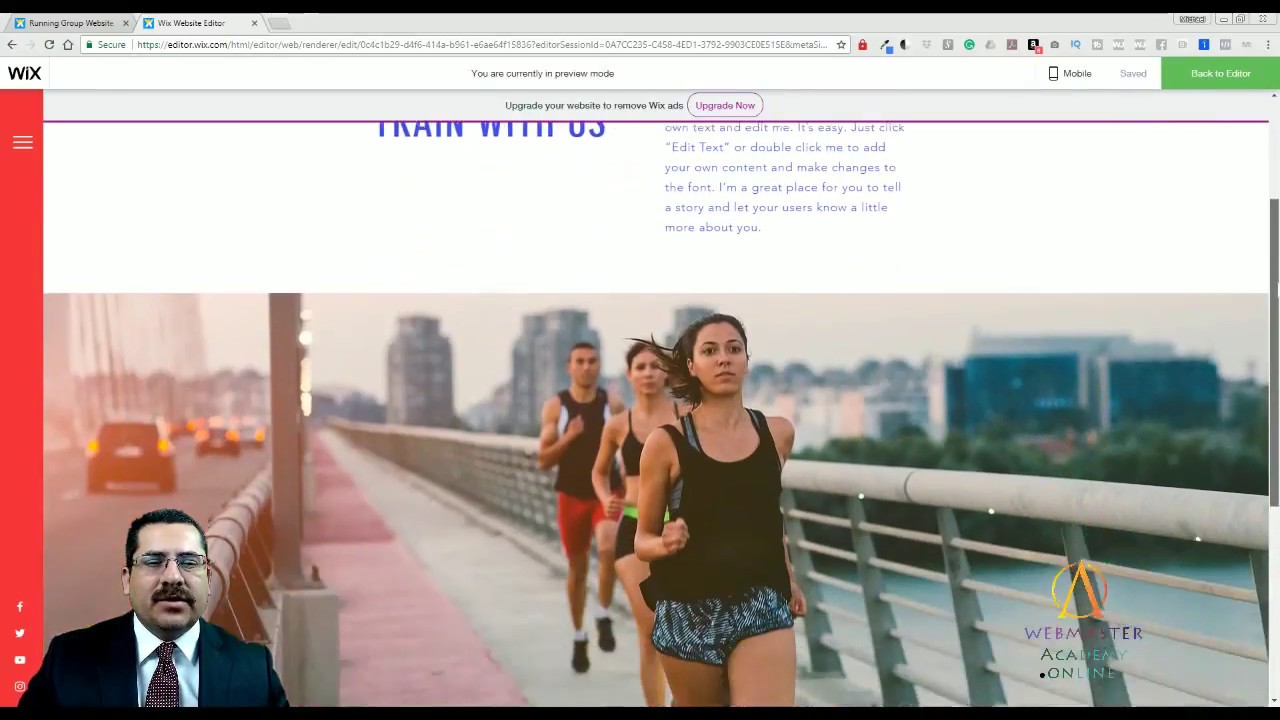Click the Dropbox extension icon

(926, 45)
